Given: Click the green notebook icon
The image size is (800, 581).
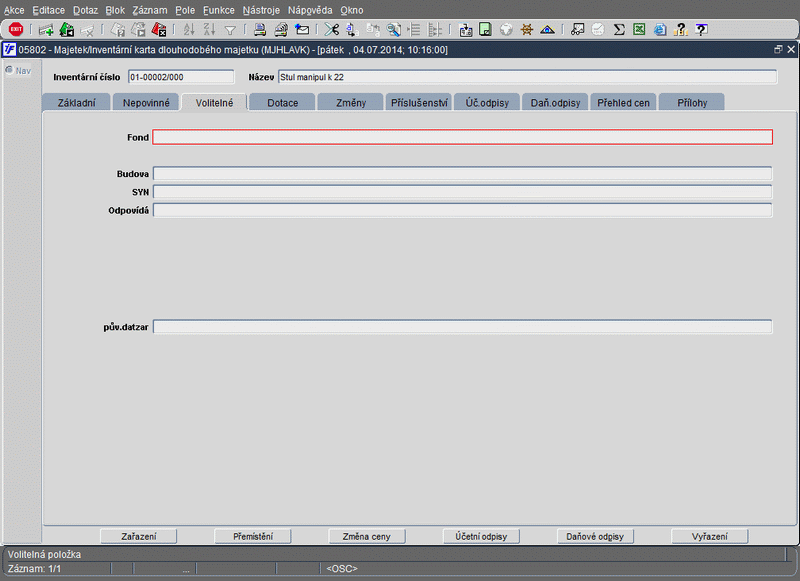Looking at the screenshot, I should (485, 30).
